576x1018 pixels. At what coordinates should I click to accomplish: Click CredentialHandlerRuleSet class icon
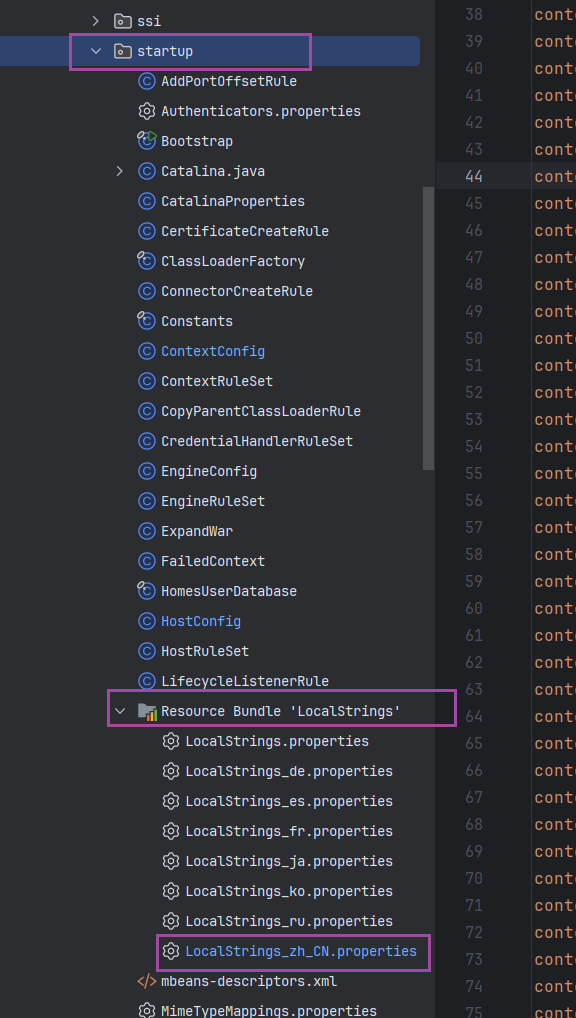tap(147, 441)
